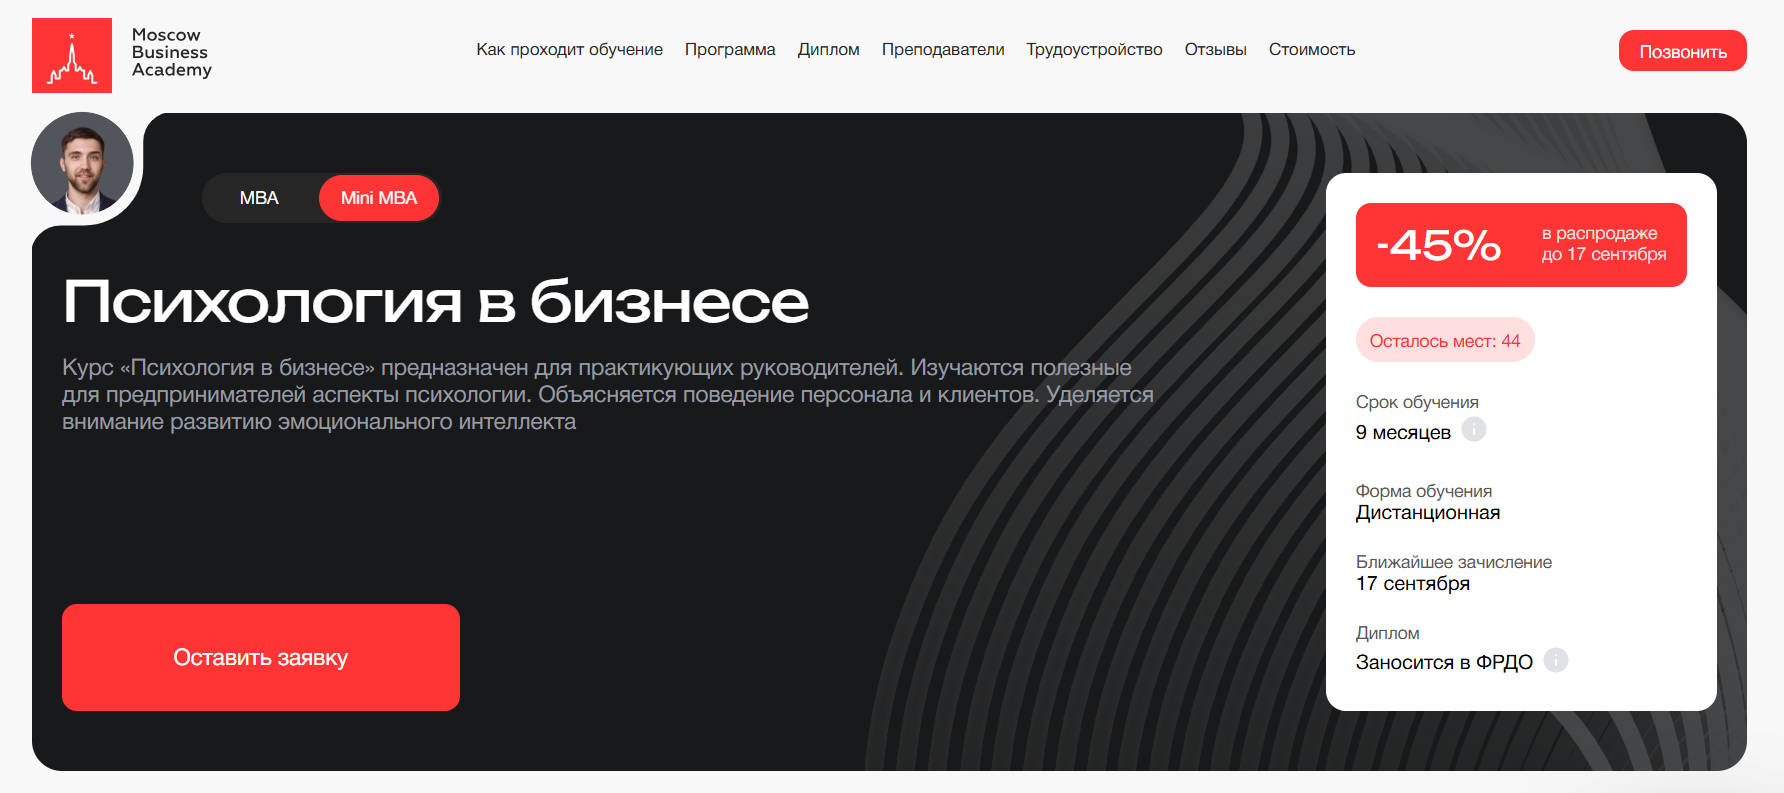The image size is (1784, 793).
Task: Jump to Стоимость section
Action: click(1312, 49)
